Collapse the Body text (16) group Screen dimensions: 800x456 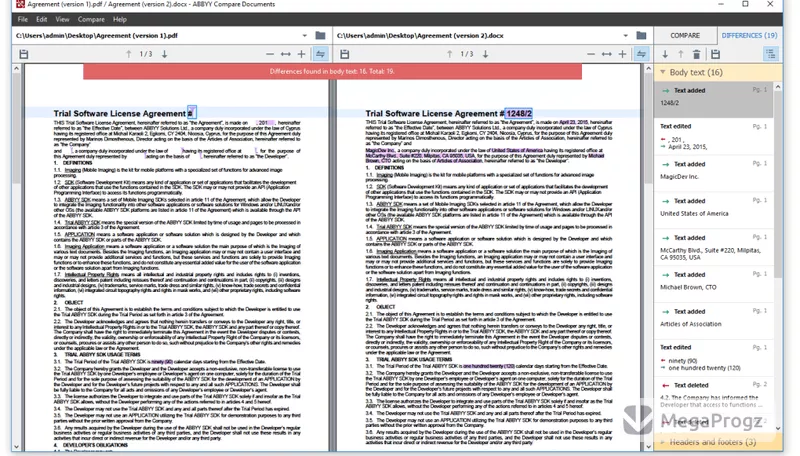coord(663,72)
